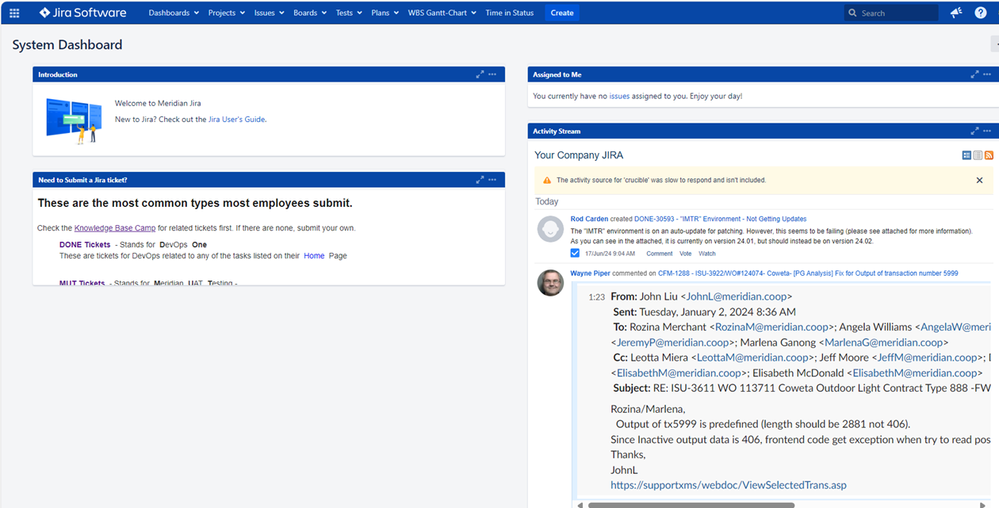Viewport: 999px width, 508px height.
Task: Click Watch on the DONE-30593 entry
Action: tap(707, 254)
